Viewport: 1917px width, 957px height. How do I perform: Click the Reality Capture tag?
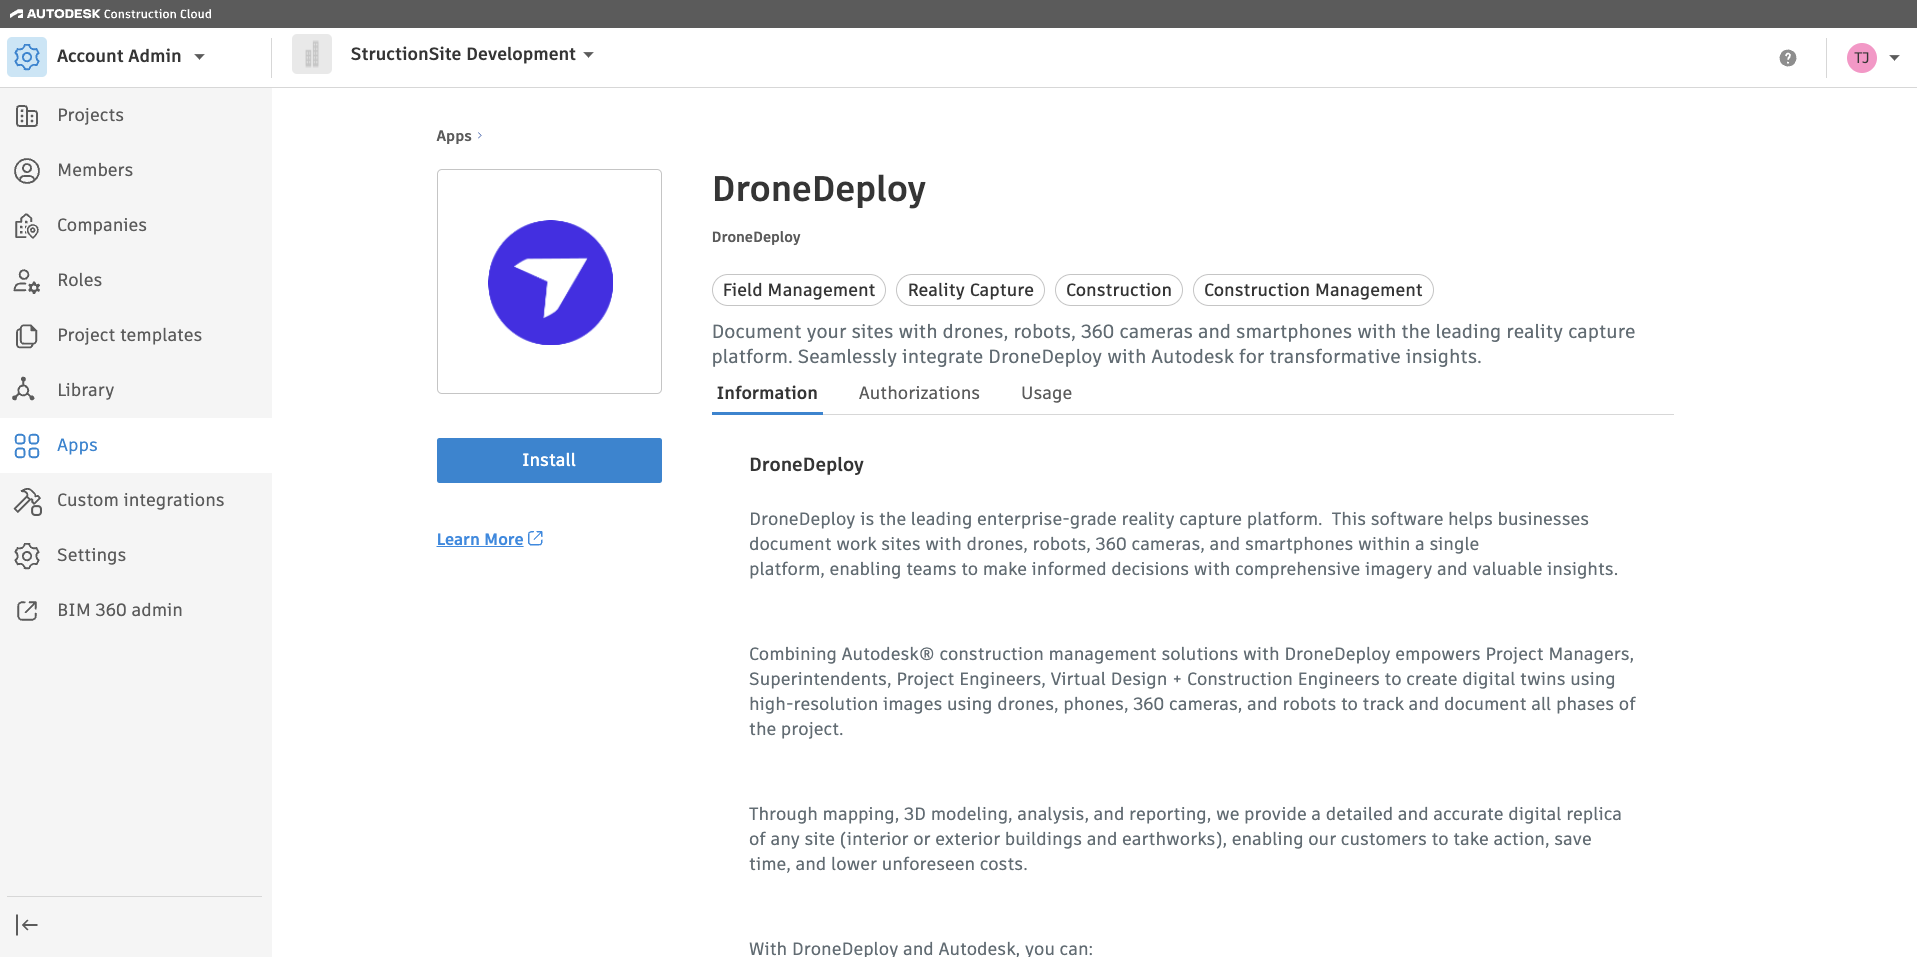point(970,290)
